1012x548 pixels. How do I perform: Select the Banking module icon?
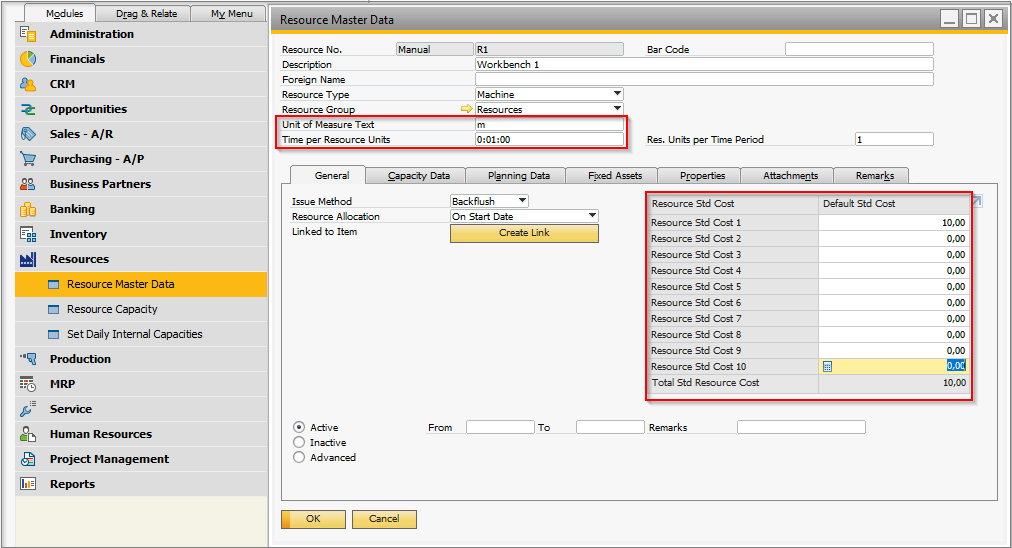pos(28,209)
